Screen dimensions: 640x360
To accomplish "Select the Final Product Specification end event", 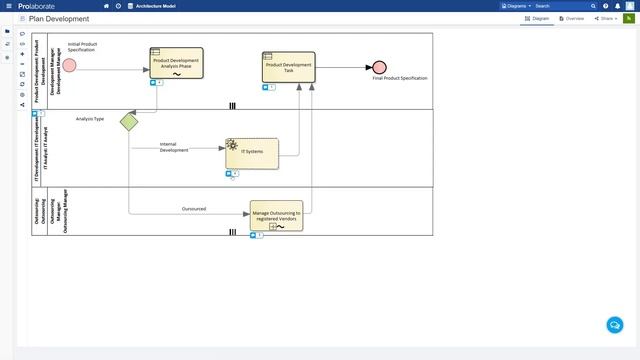I will click(380, 67).
